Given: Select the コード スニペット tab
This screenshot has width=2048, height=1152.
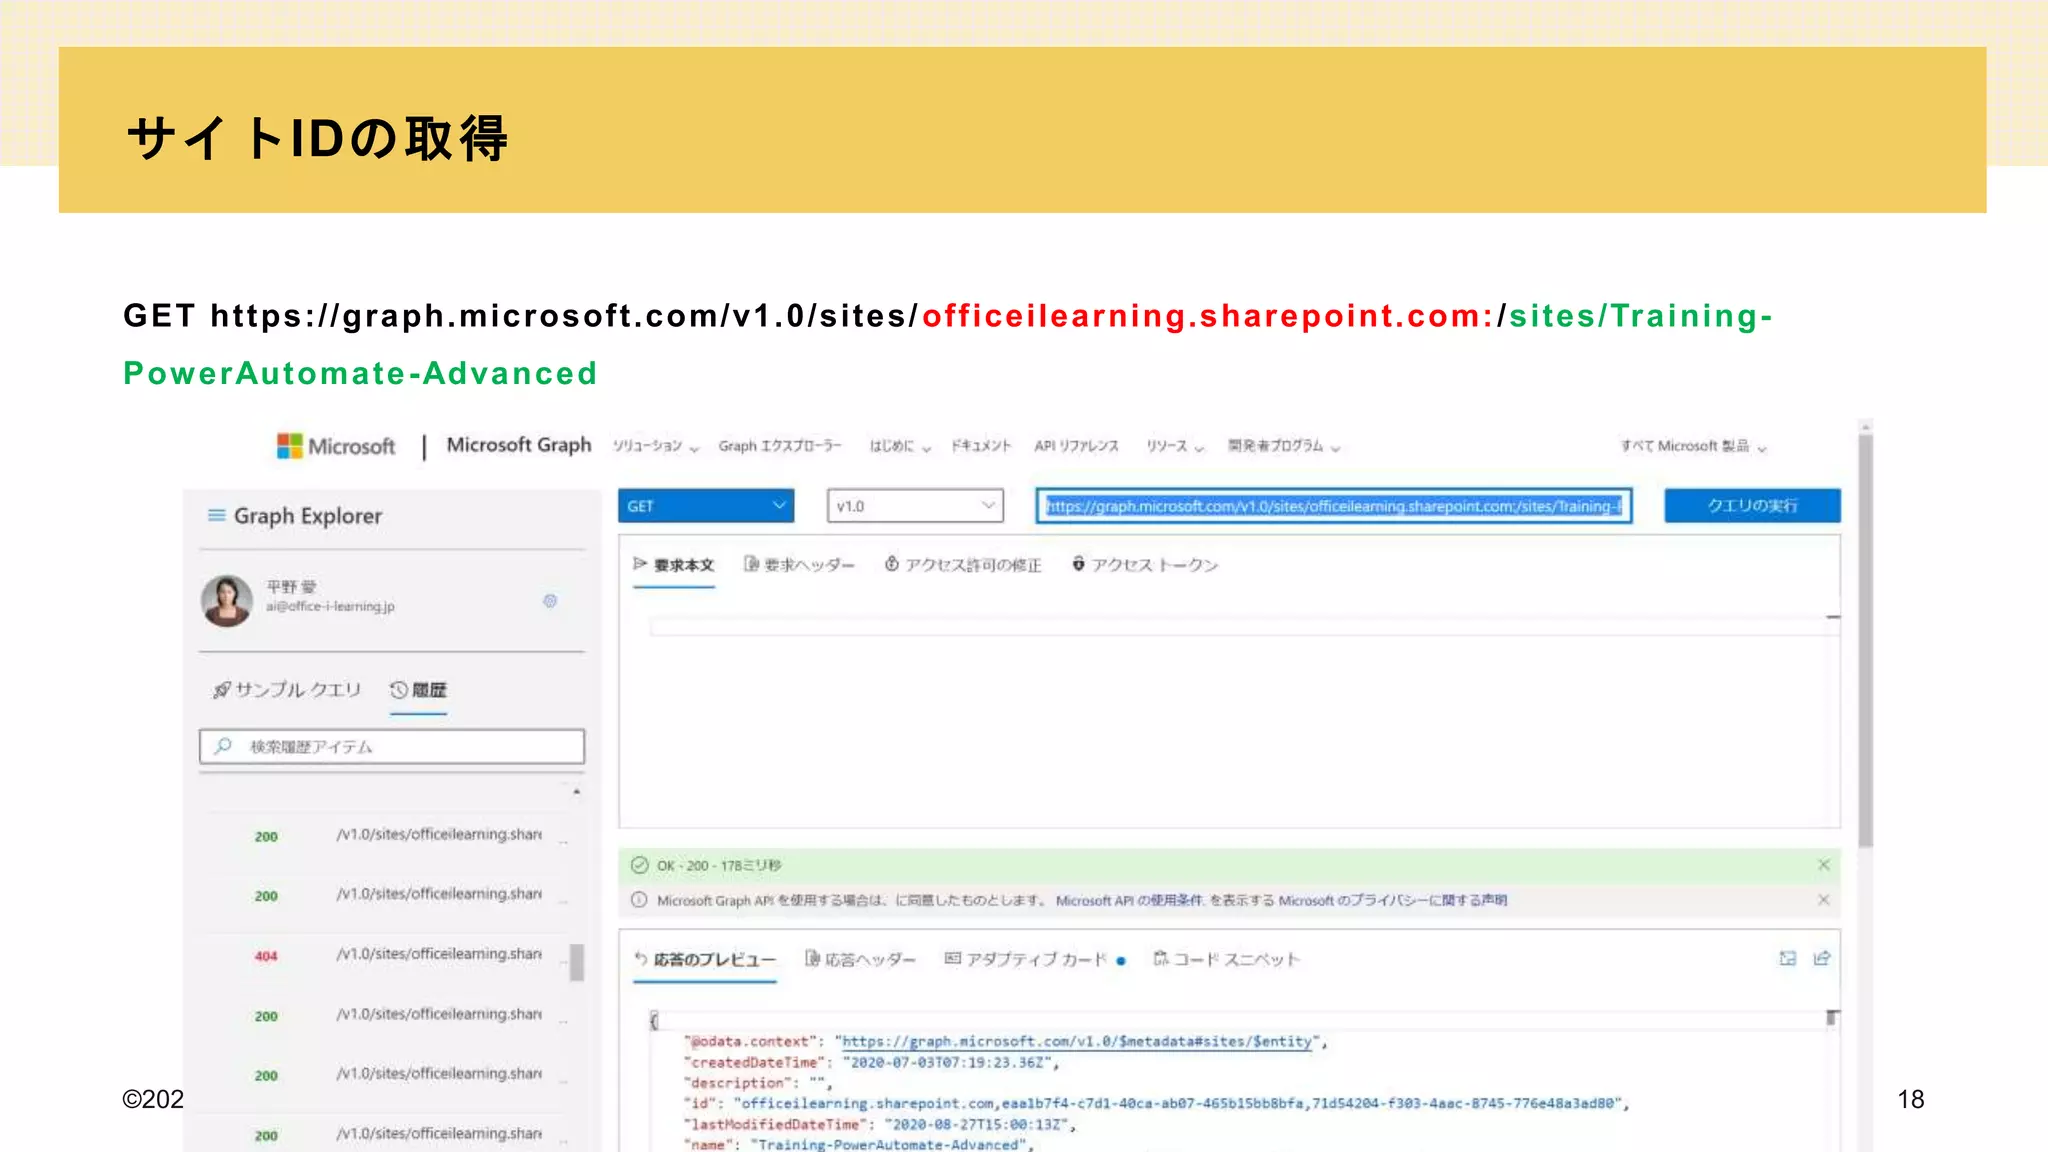Looking at the screenshot, I should [x=1226, y=960].
